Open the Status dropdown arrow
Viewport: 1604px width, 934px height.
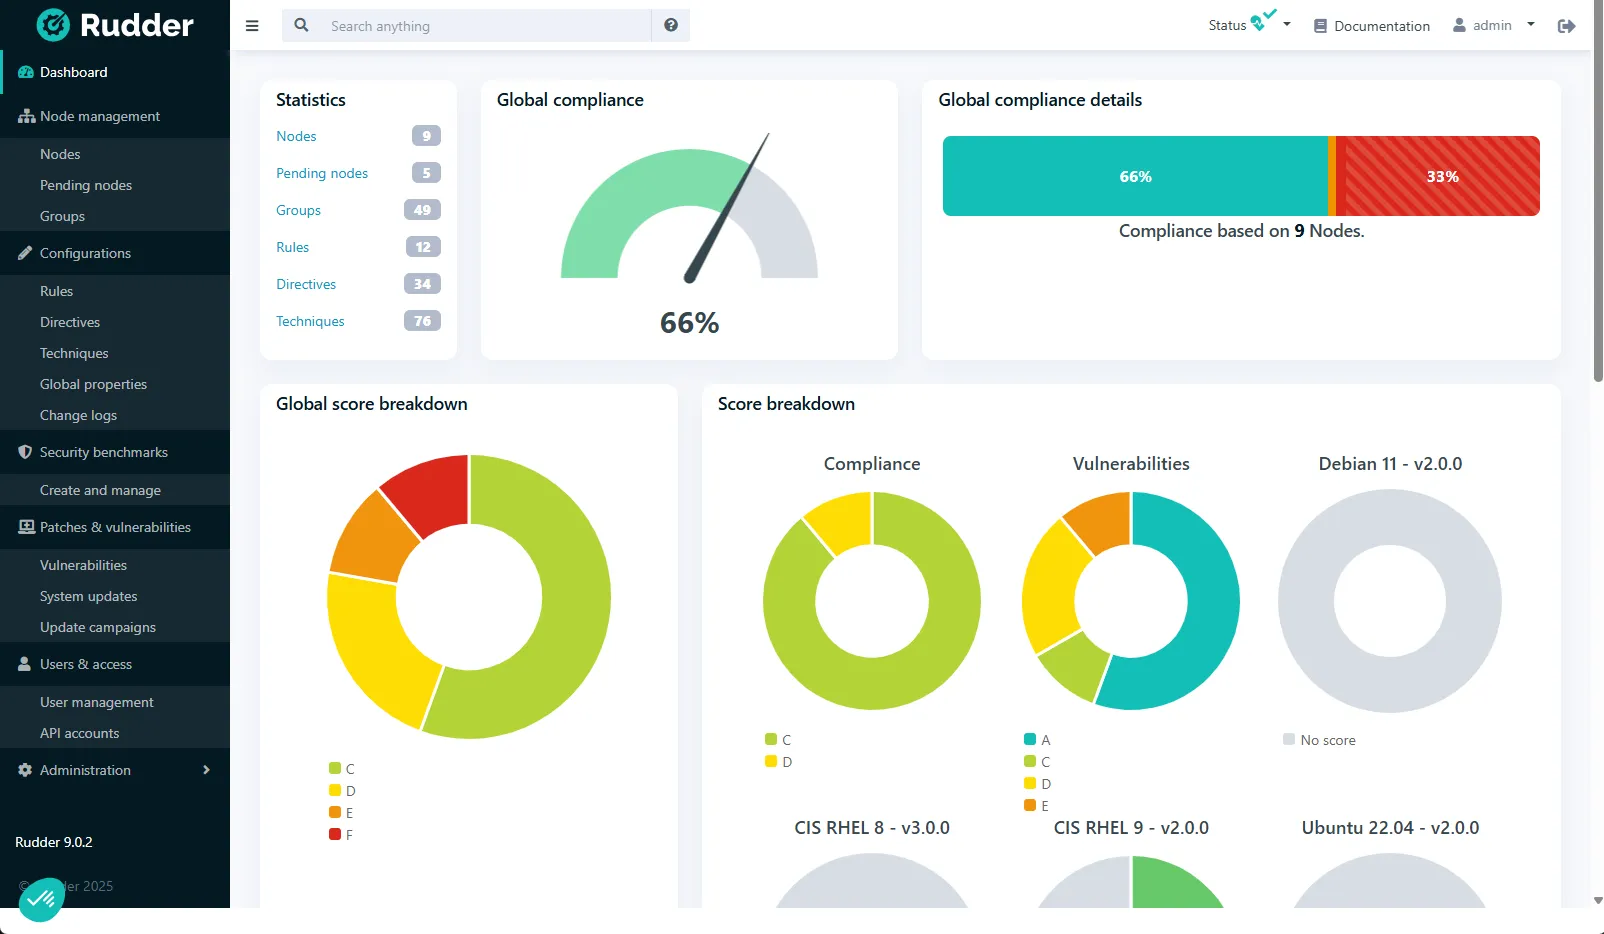click(x=1287, y=25)
